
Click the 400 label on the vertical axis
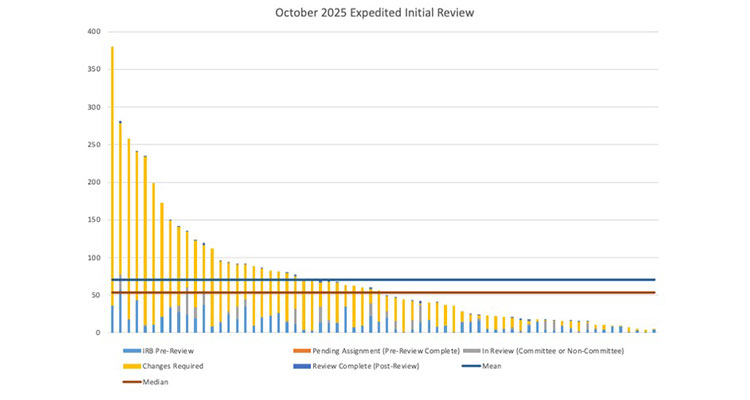pos(94,32)
